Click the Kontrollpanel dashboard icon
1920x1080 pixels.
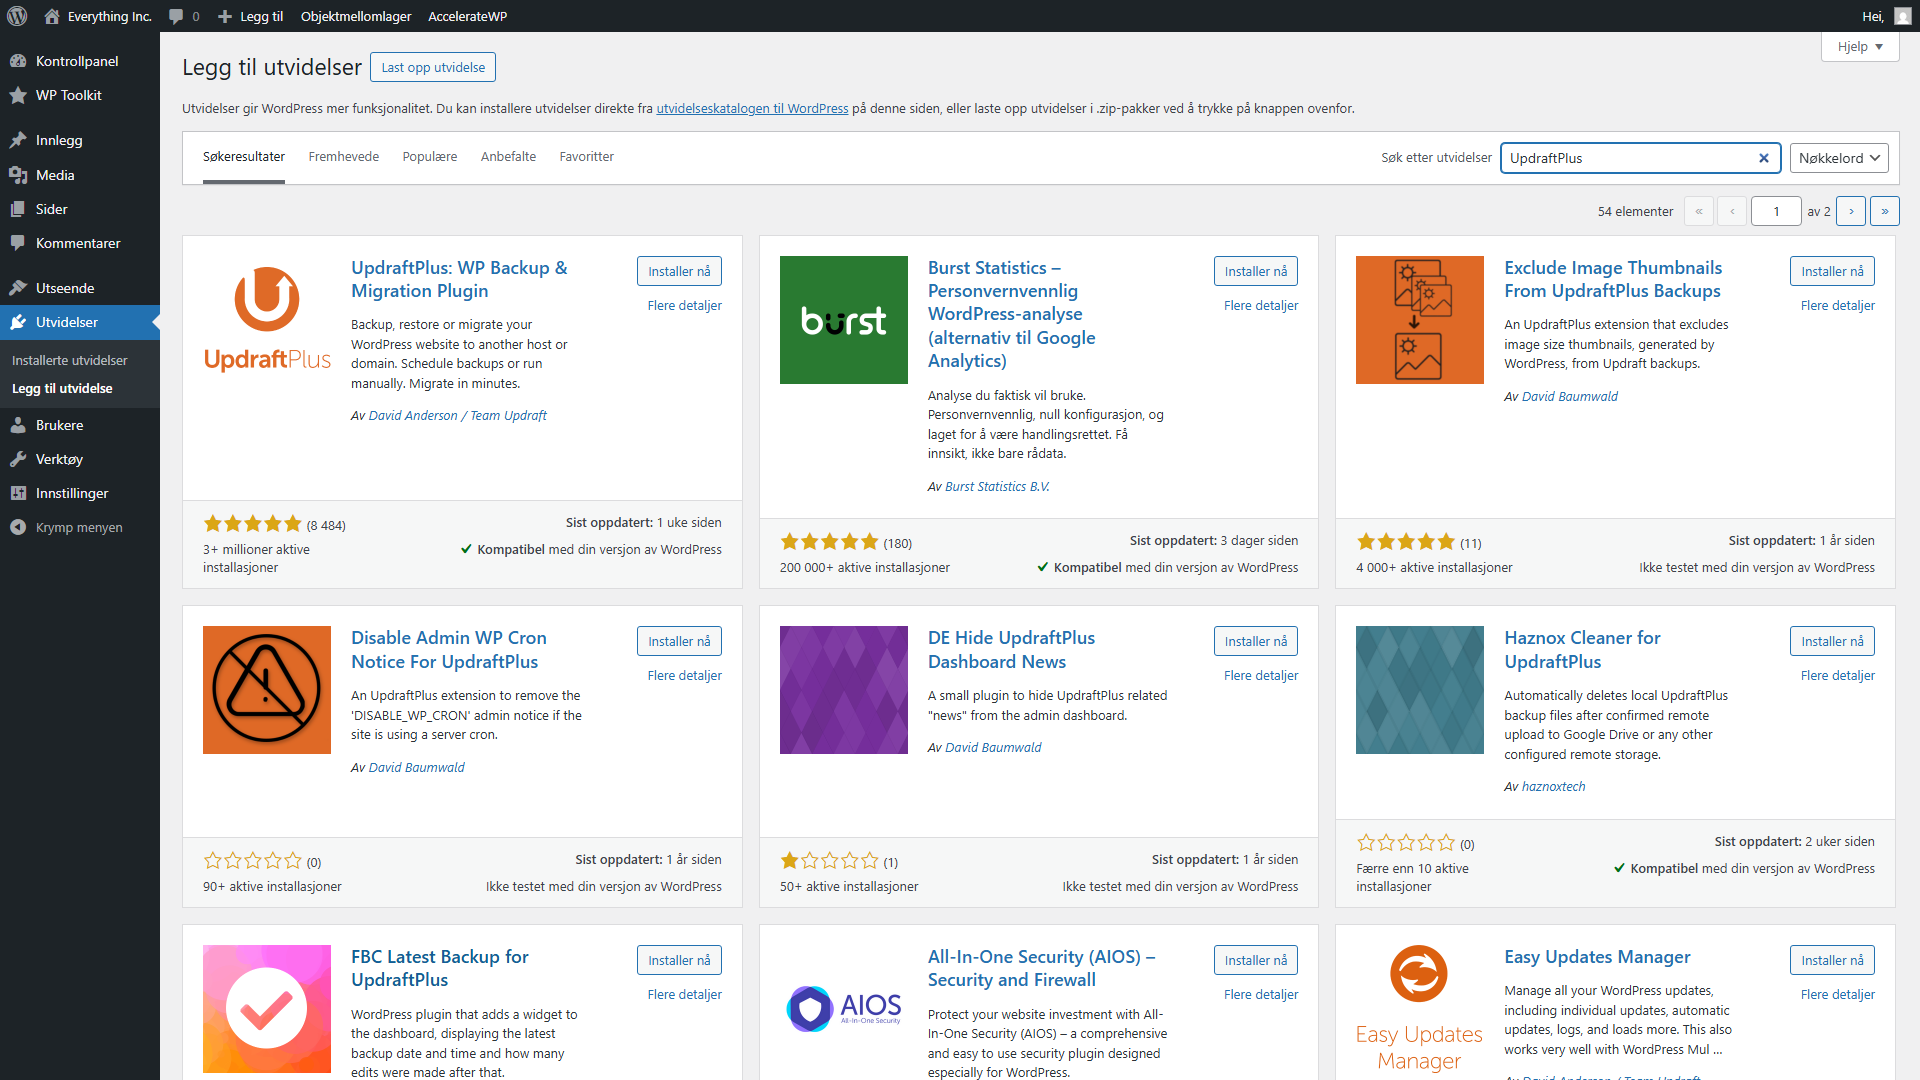[x=18, y=61]
